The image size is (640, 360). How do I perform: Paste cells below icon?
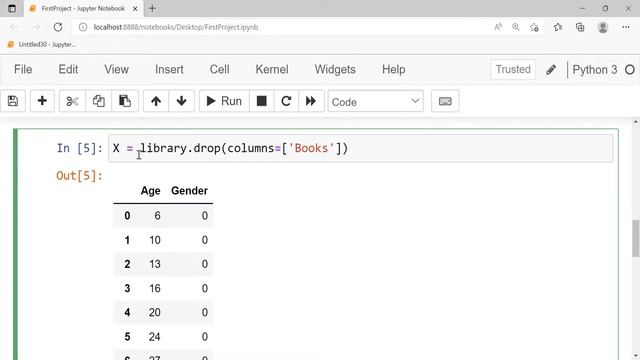(x=125, y=101)
